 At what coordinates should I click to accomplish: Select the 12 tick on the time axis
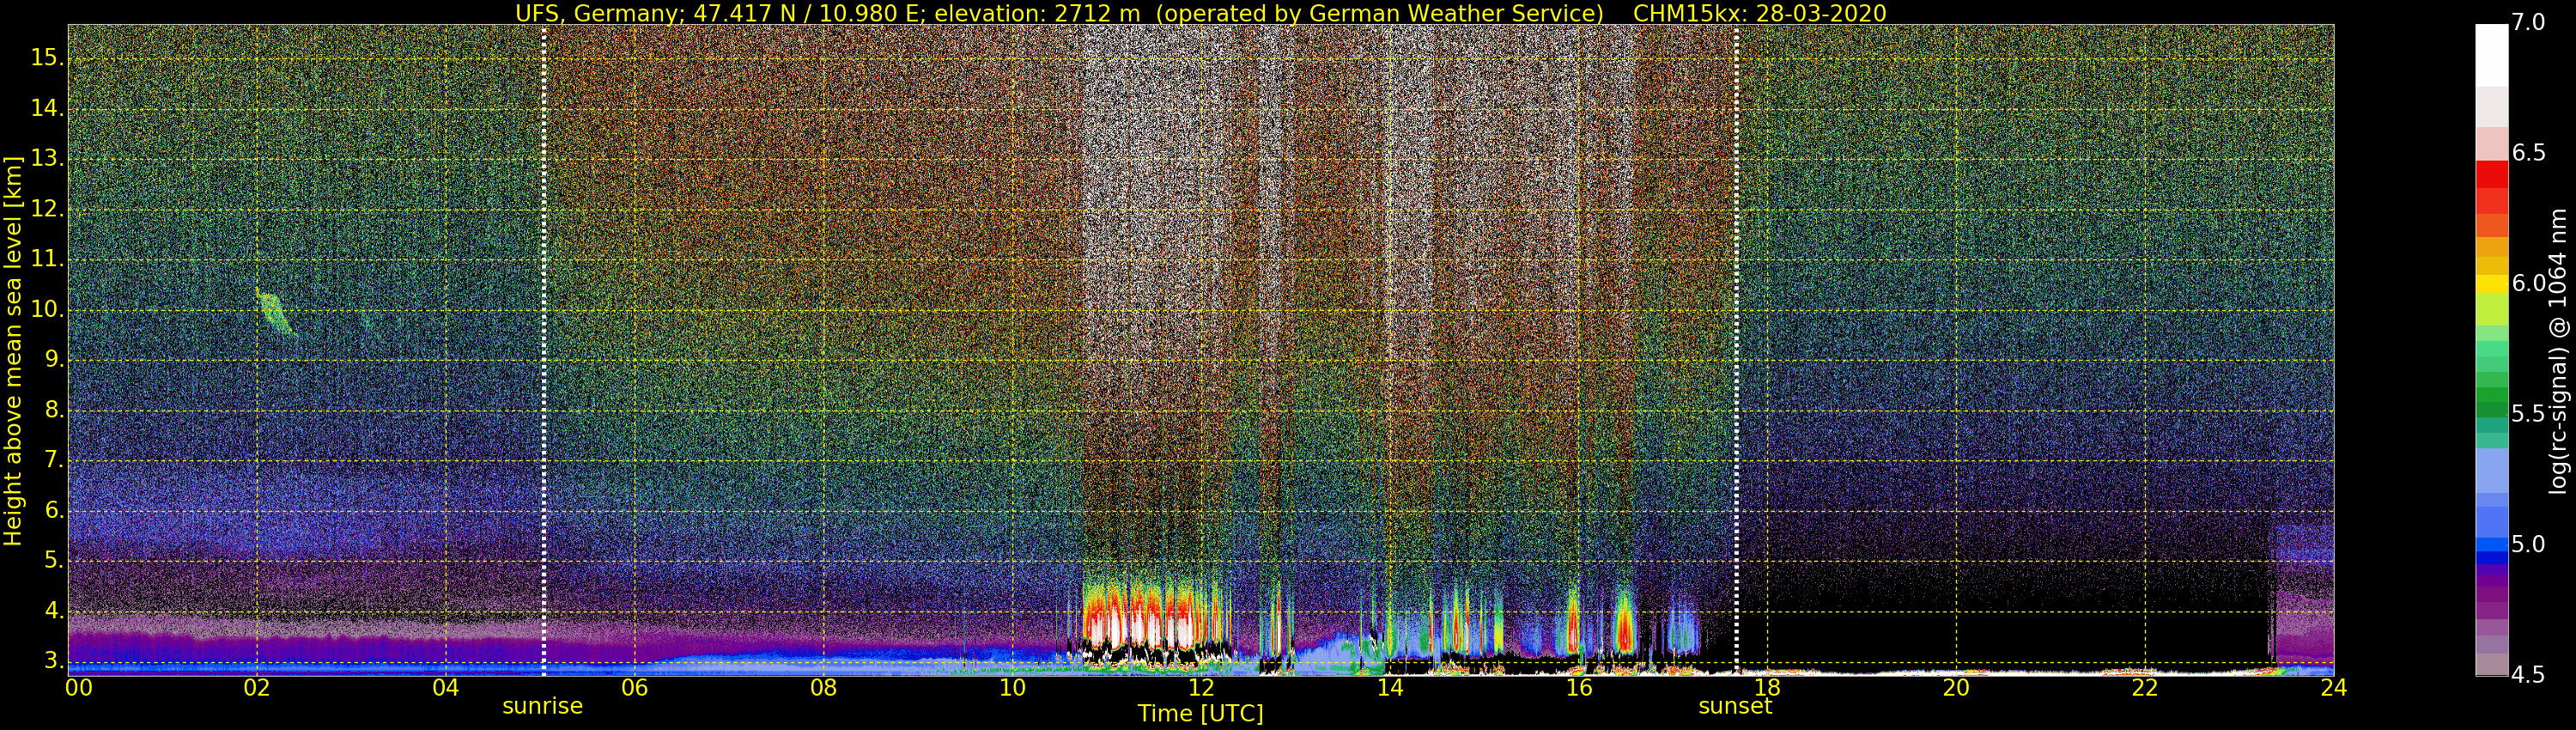click(x=1201, y=688)
